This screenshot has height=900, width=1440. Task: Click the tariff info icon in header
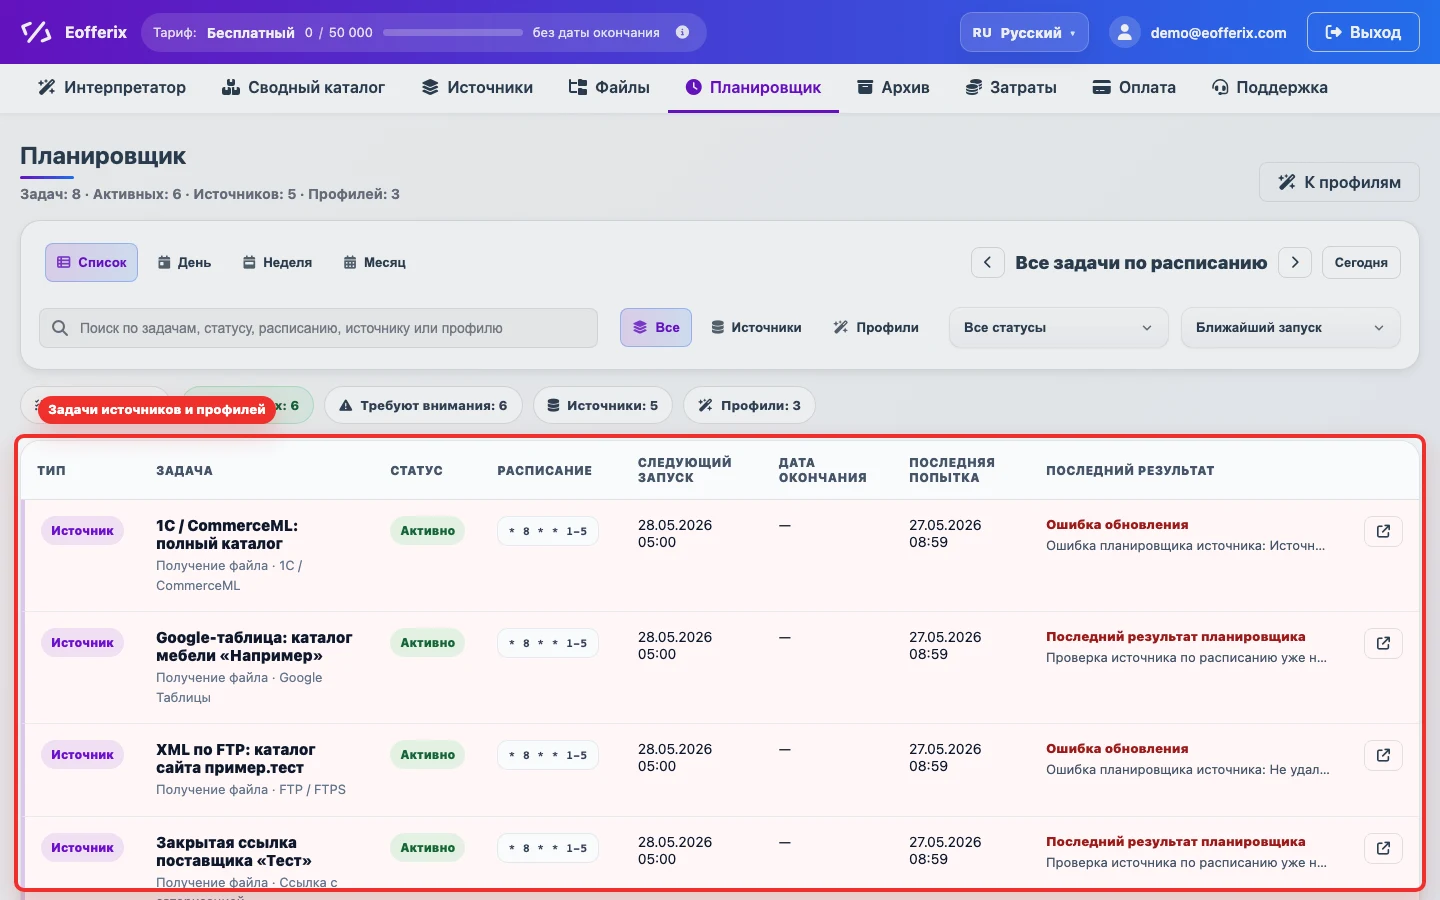pyautogui.click(x=683, y=32)
